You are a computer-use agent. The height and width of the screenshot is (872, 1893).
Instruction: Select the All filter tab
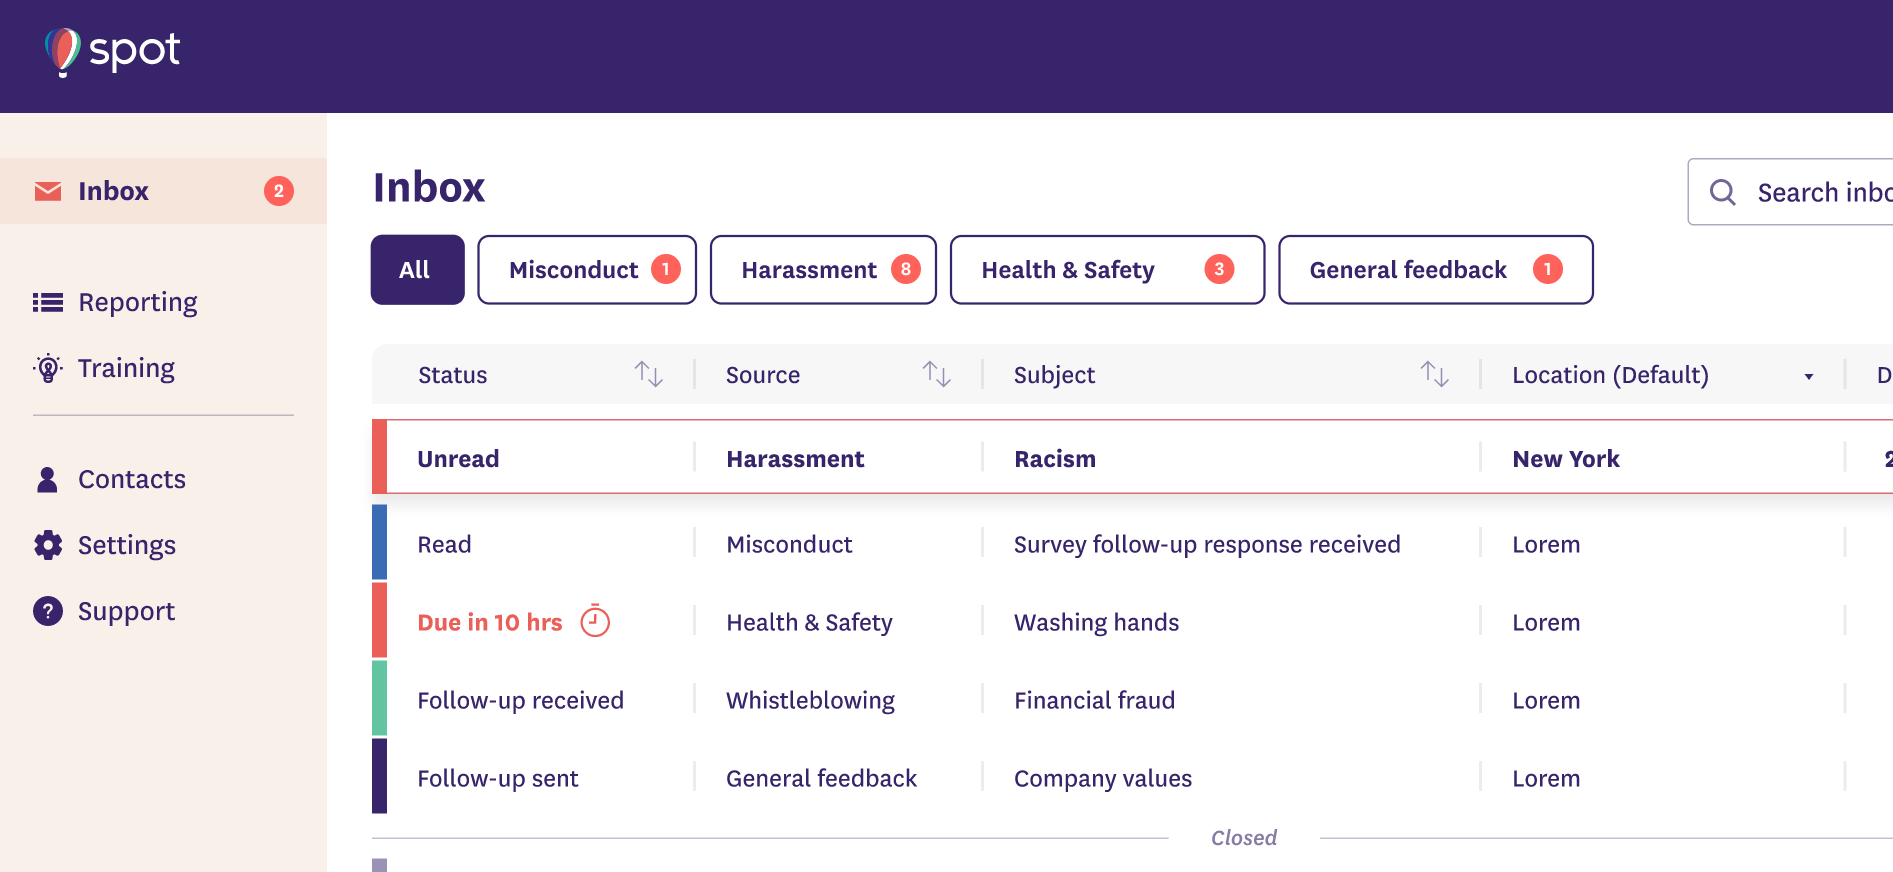point(417,270)
